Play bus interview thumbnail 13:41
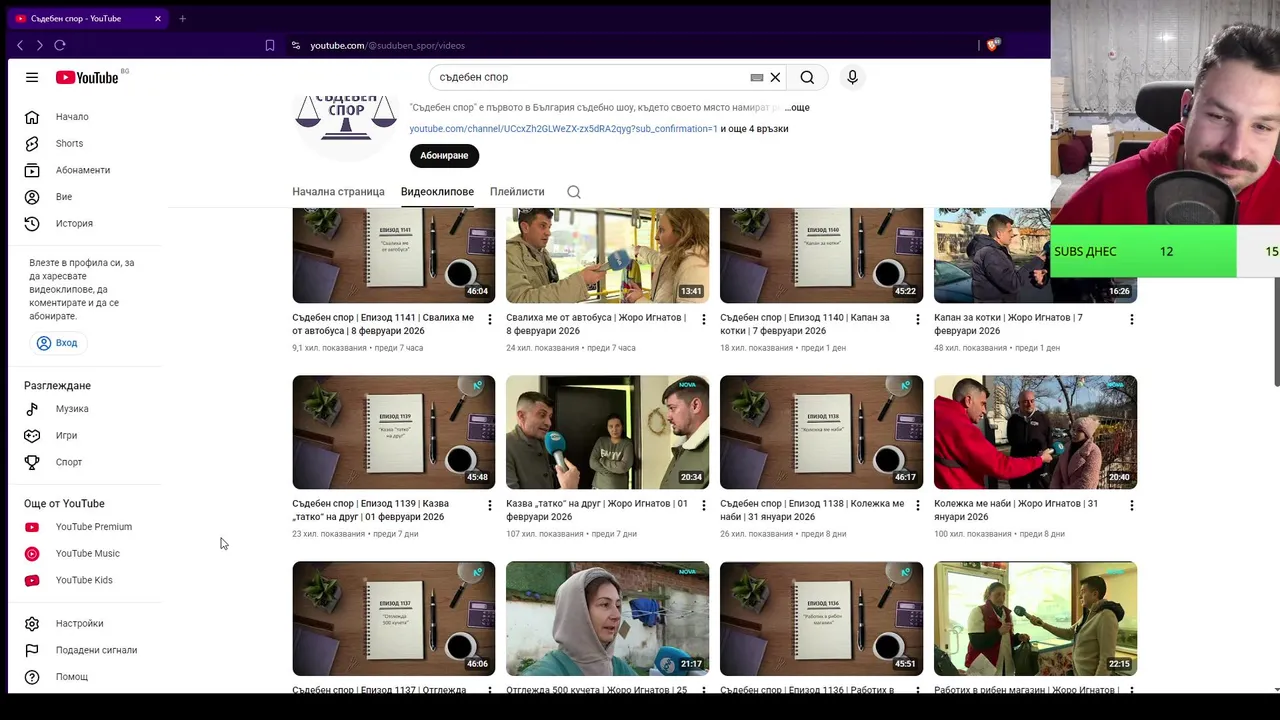 pyautogui.click(x=607, y=255)
